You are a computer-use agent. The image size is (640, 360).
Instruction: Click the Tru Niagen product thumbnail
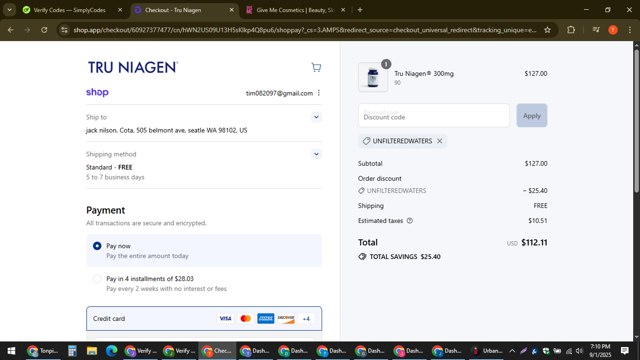click(x=373, y=77)
